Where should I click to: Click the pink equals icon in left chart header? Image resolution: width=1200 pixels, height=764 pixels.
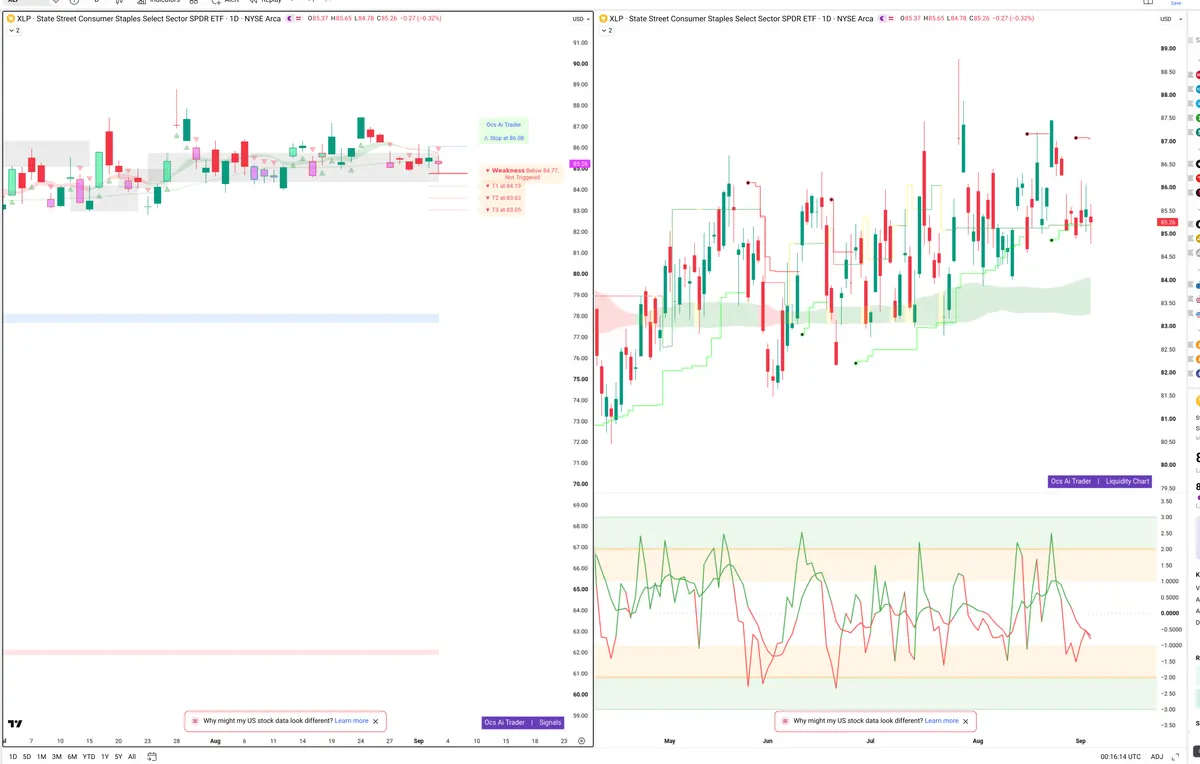(x=298, y=19)
